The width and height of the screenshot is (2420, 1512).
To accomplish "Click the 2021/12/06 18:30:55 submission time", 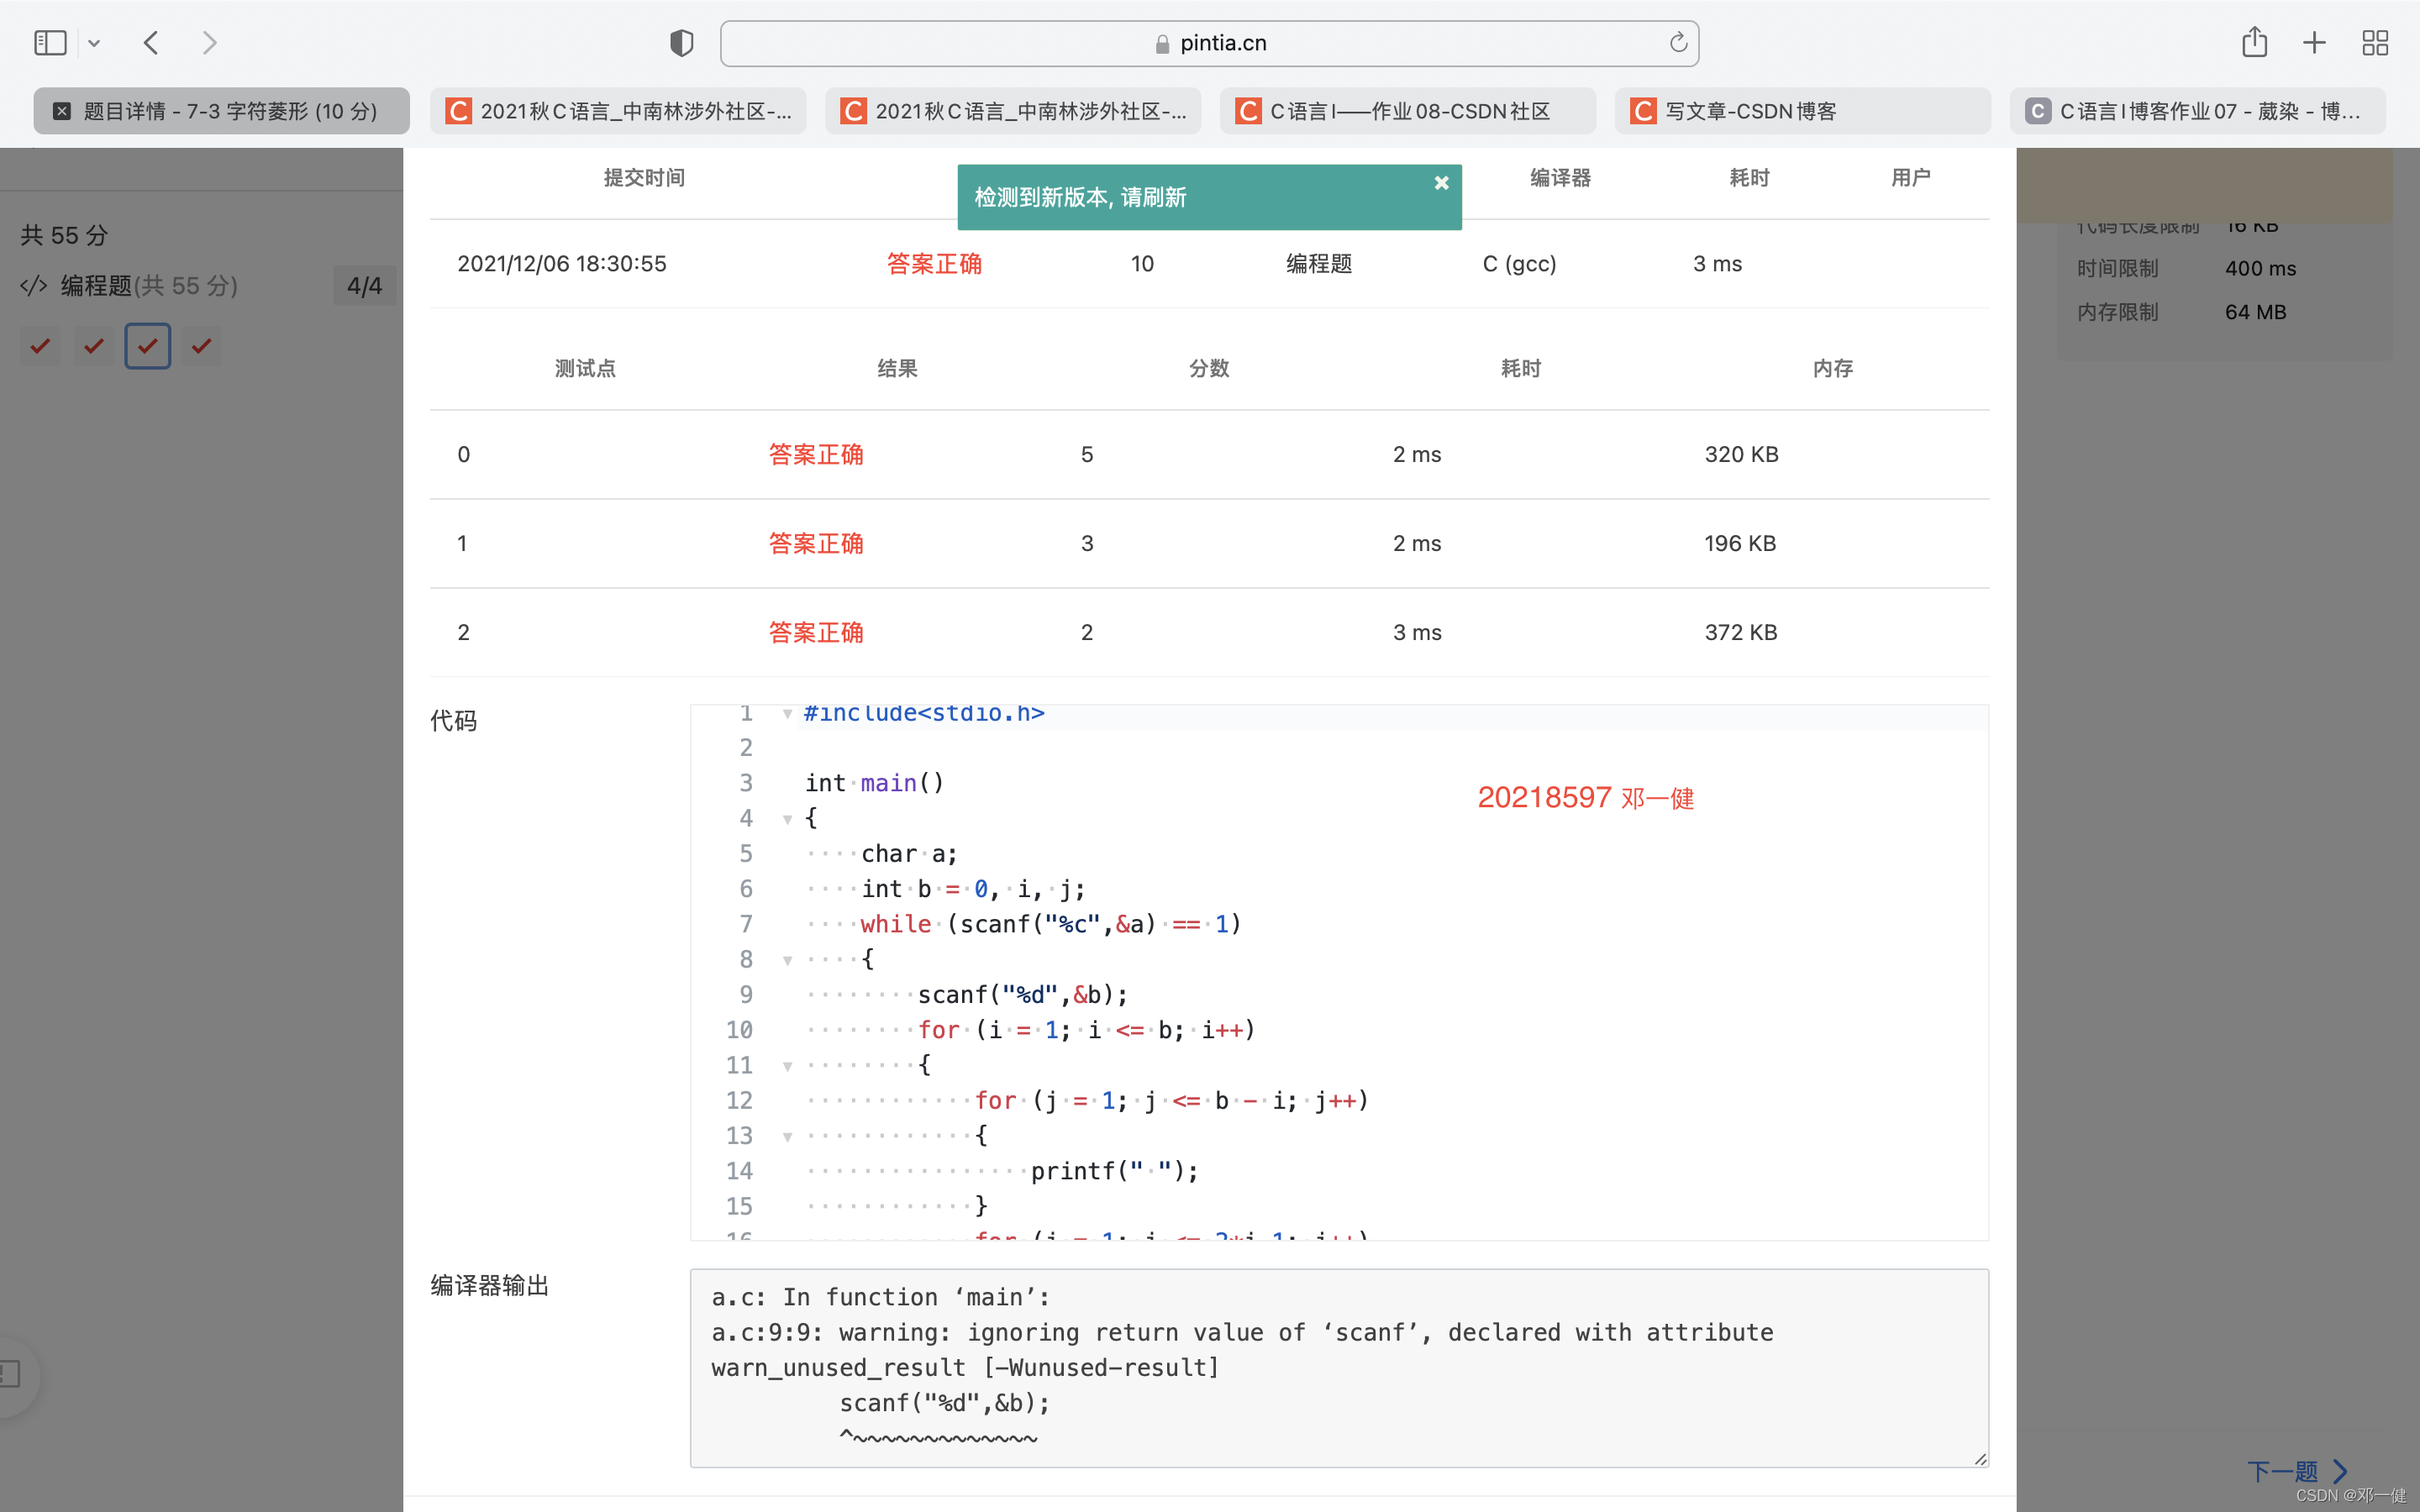I will pyautogui.click(x=561, y=264).
